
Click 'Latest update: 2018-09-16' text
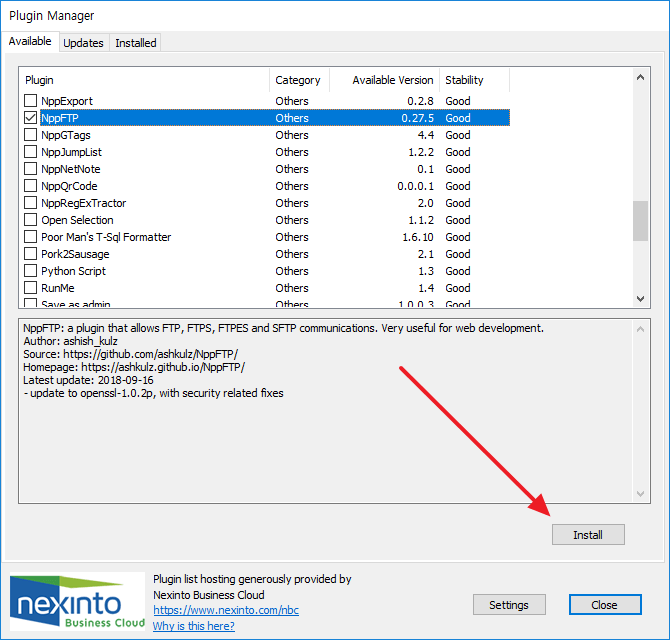pos(88,380)
